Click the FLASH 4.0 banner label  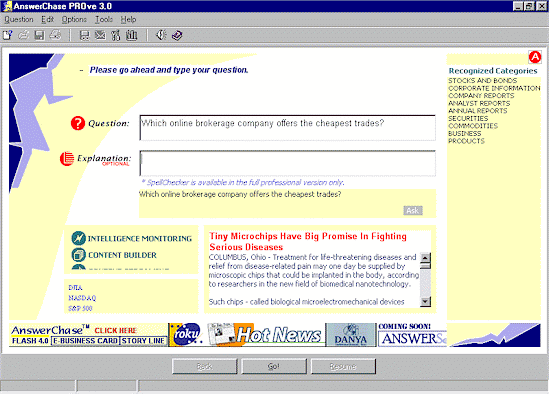(x=30, y=341)
